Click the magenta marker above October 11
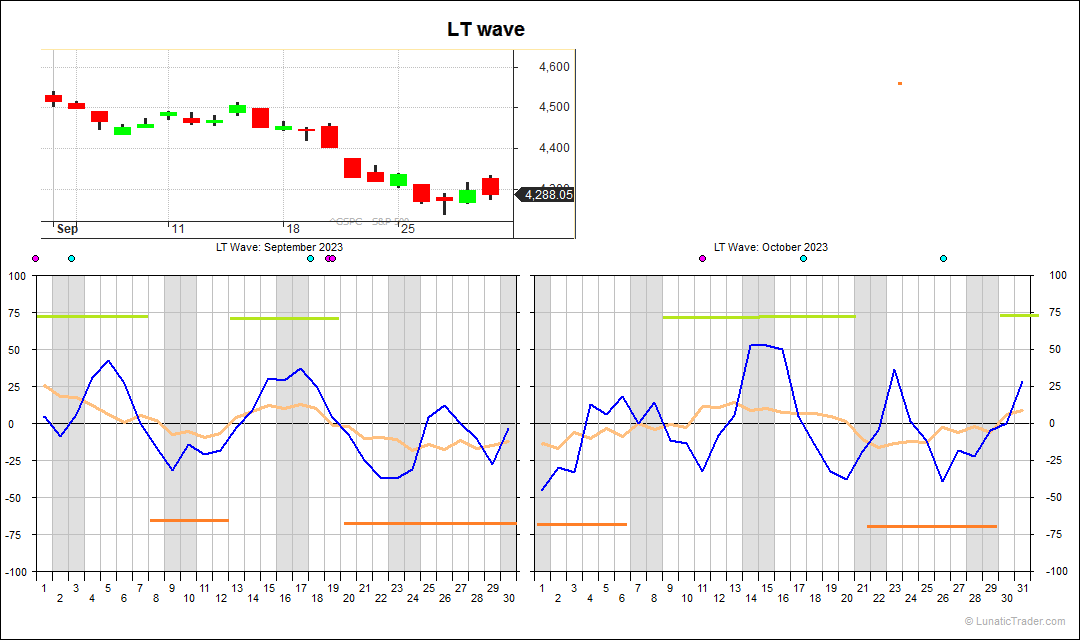The height and width of the screenshot is (640, 1080). coord(703,257)
